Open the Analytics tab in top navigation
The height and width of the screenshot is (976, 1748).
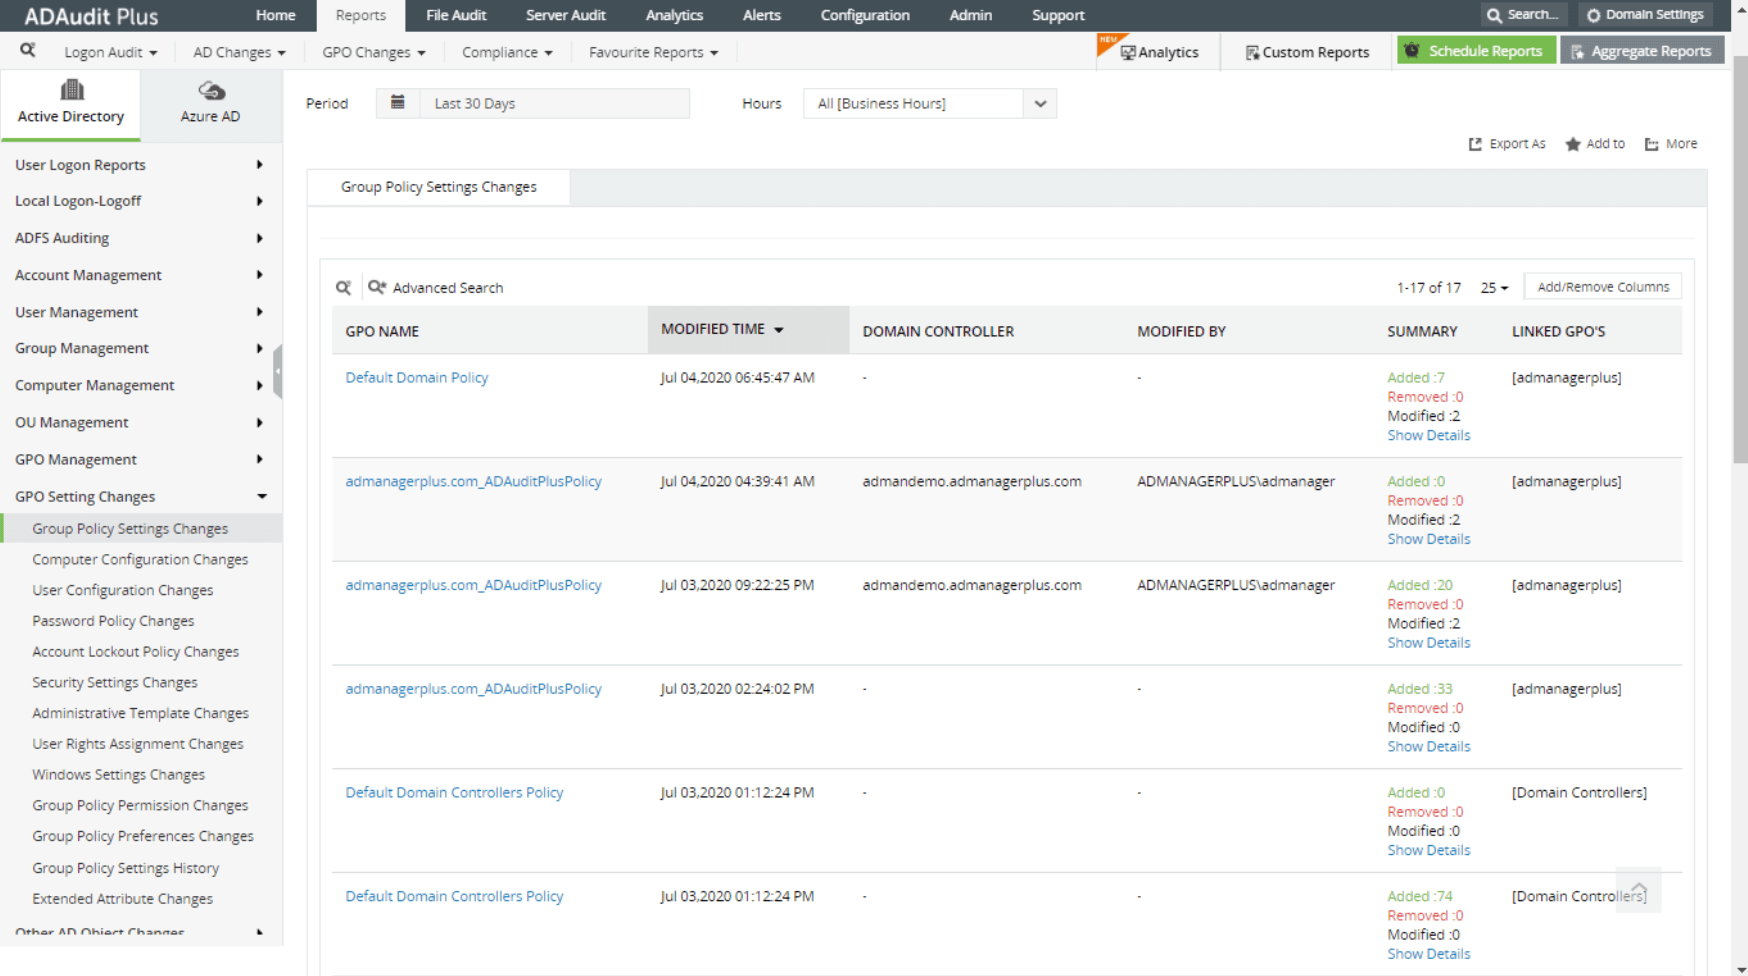coord(674,15)
